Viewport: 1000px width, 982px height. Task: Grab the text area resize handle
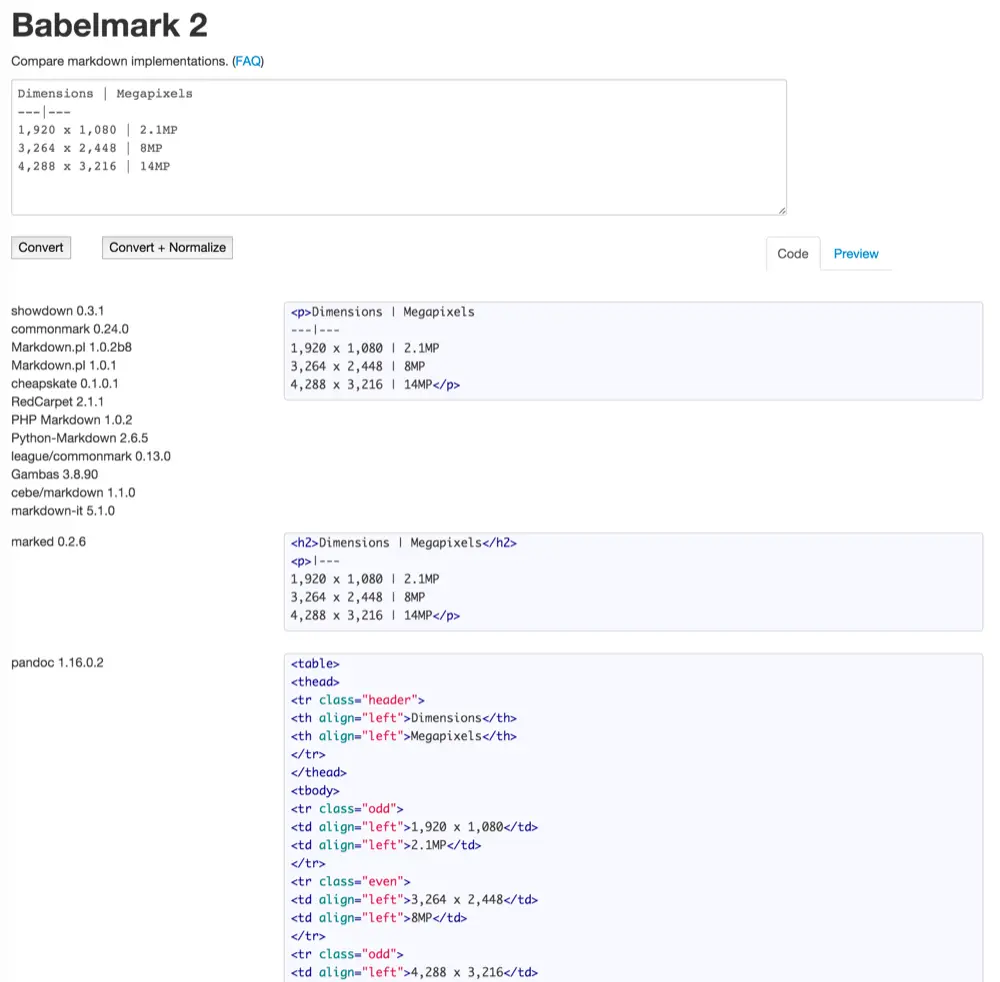coord(781,210)
